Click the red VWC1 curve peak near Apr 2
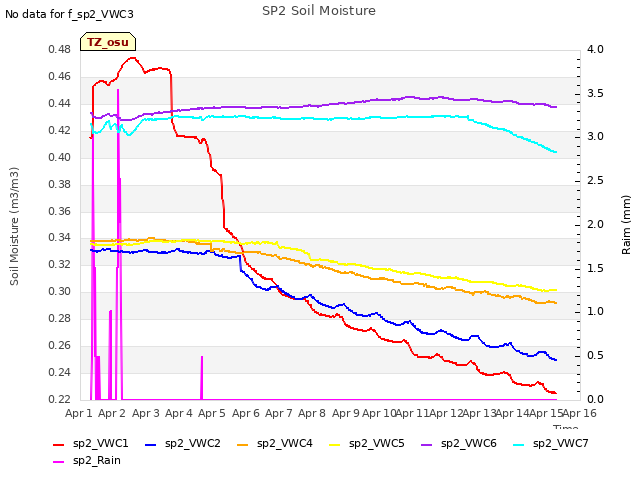Image resolution: width=640 pixels, height=480 pixels. 133,58
